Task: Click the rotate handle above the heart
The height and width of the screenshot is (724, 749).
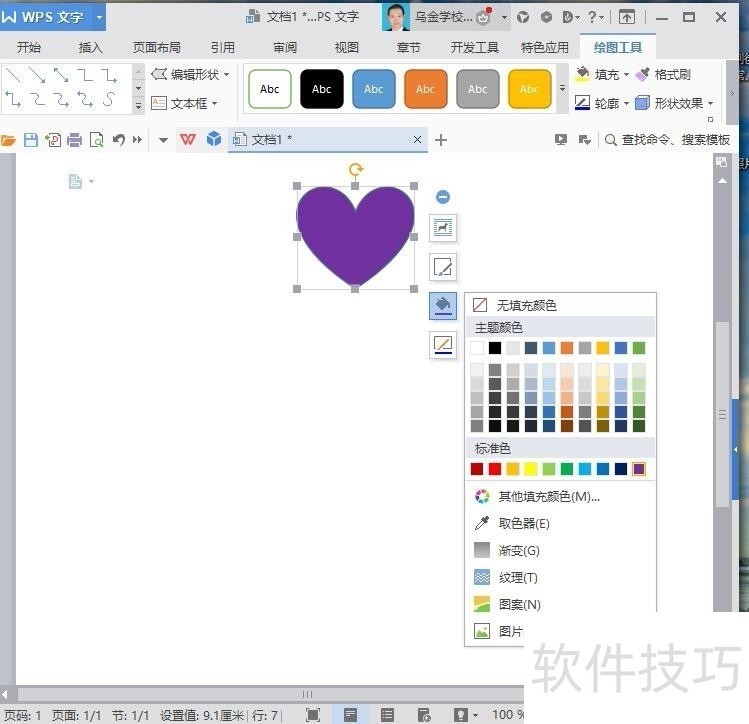Action: coord(355,170)
